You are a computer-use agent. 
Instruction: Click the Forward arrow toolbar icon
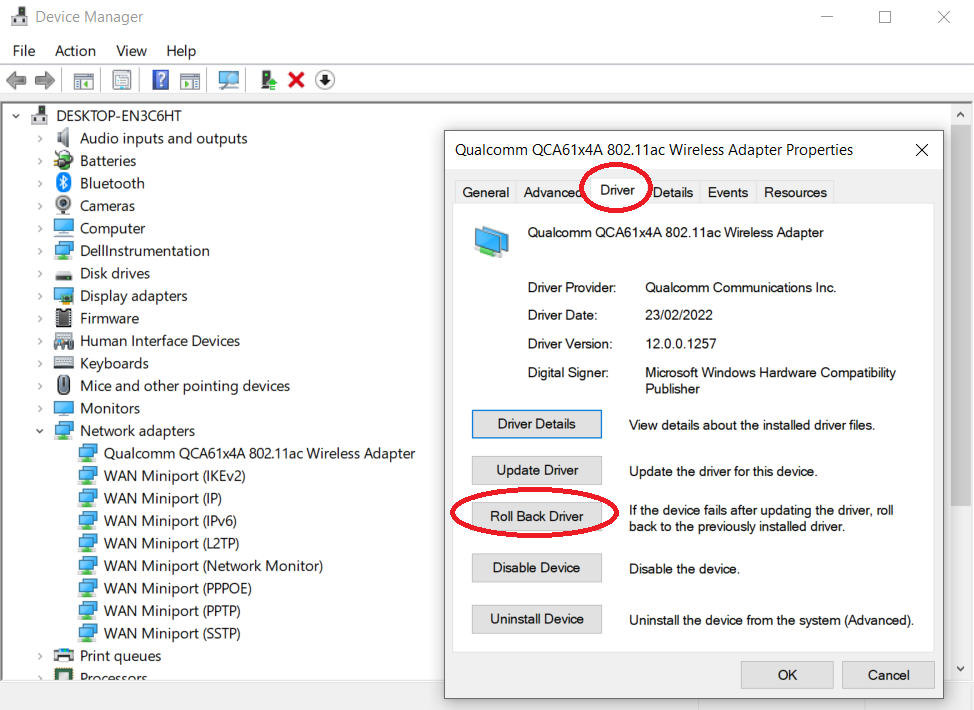click(x=45, y=80)
